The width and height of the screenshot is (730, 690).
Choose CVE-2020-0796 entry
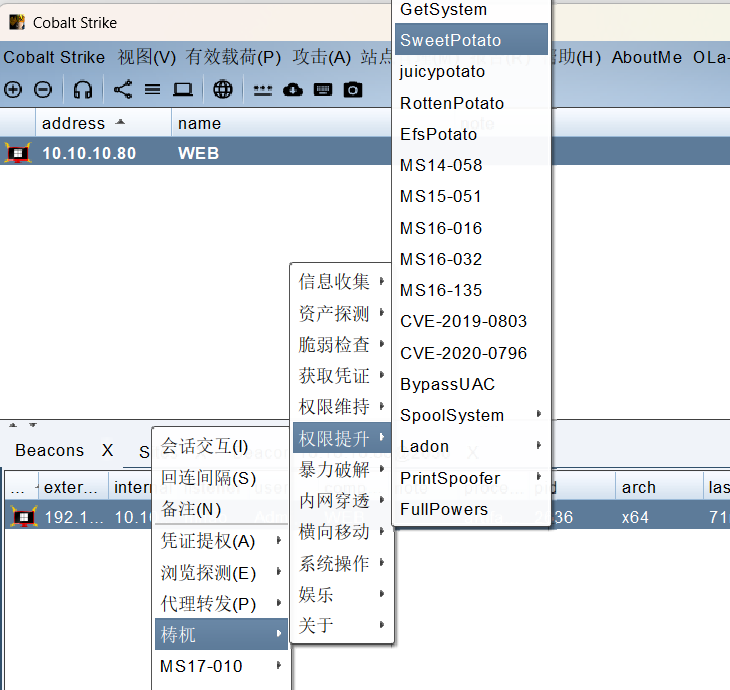click(471, 353)
